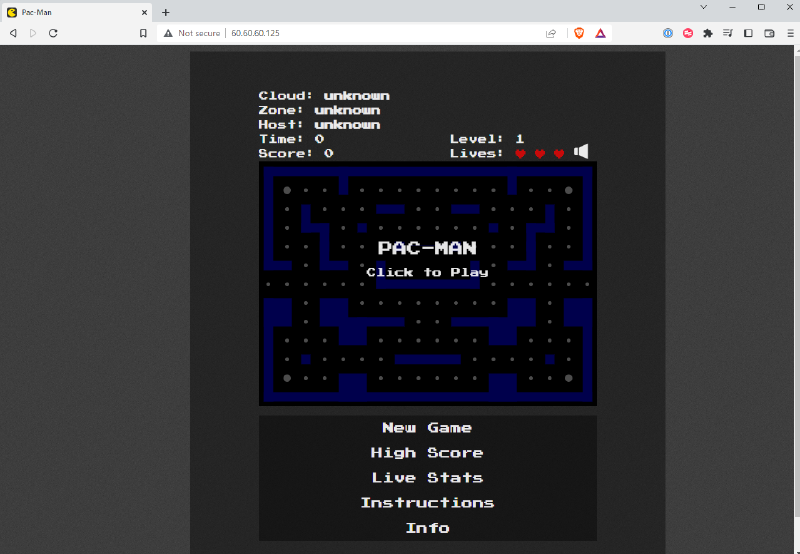800x554 pixels.
Task: Click the Level: 1 readout
Action: click(x=487, y=139)
